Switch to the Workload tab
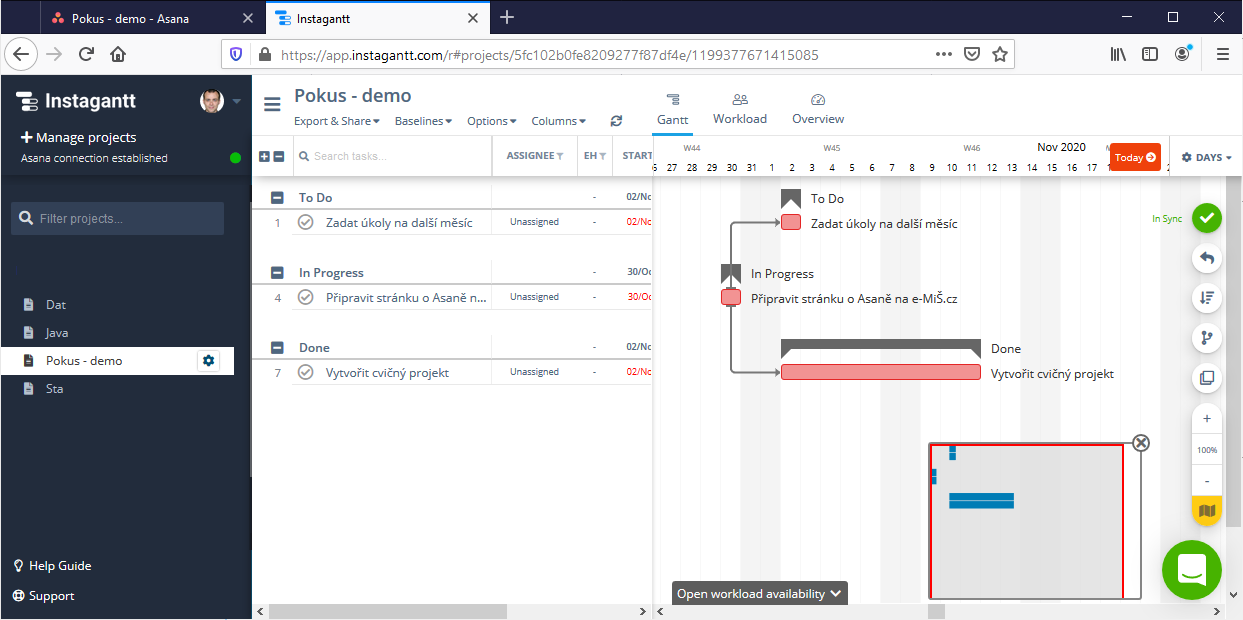Viewport: 1243px width, 620px height. [x=740, y=108]
